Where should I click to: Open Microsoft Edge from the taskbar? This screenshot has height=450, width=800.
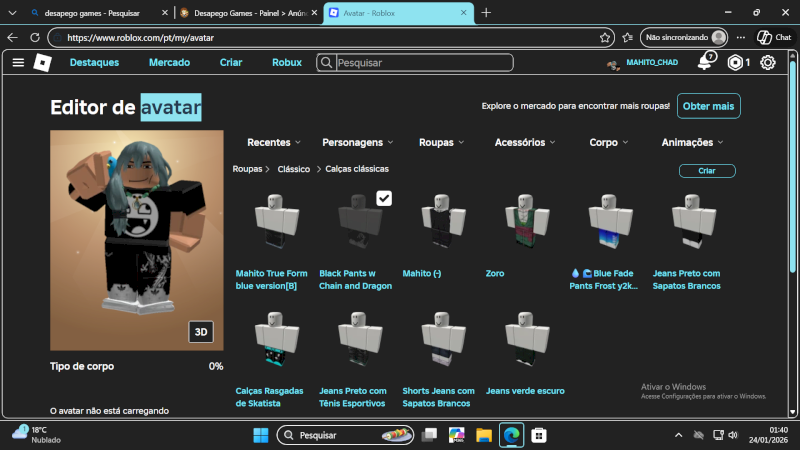click(511, 435)
